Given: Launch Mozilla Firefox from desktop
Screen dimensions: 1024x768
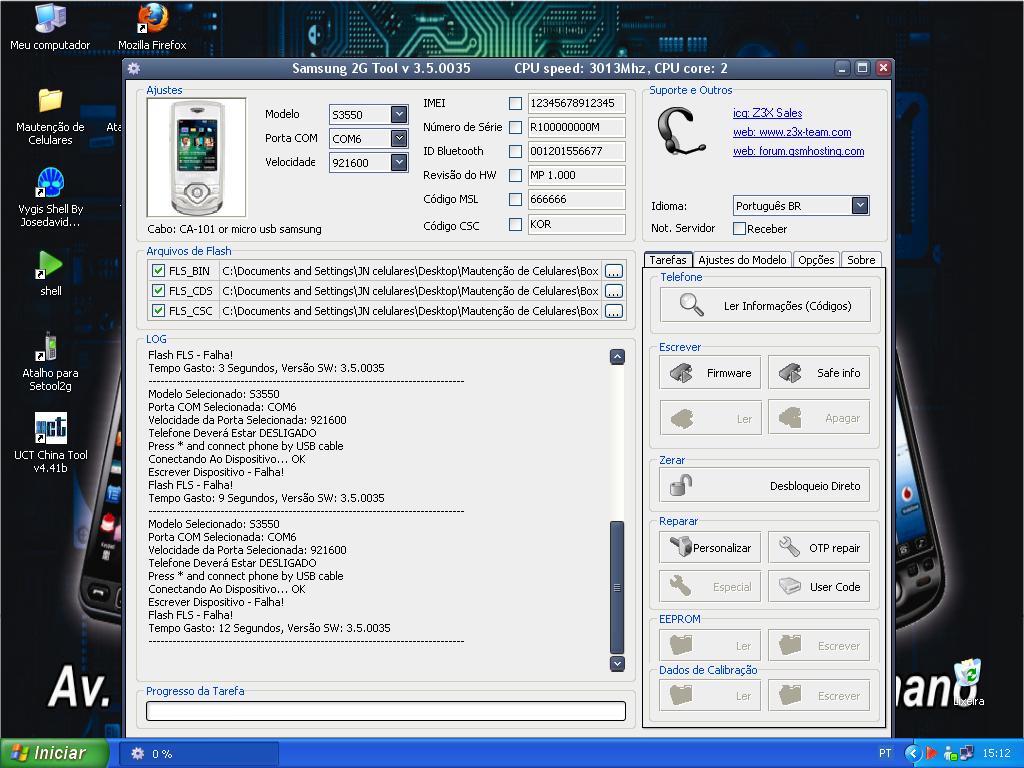Looking at the screenshot, I should pyautogui.click(x=152, y=27).
